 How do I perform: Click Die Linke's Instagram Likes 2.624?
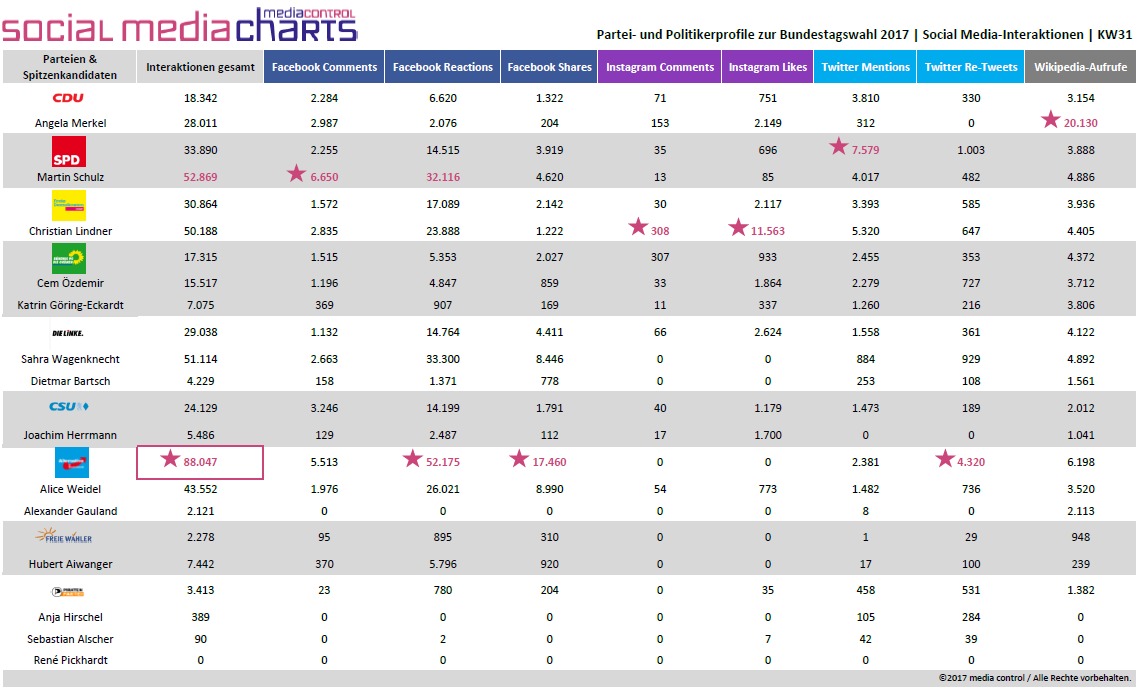[768, 332]
